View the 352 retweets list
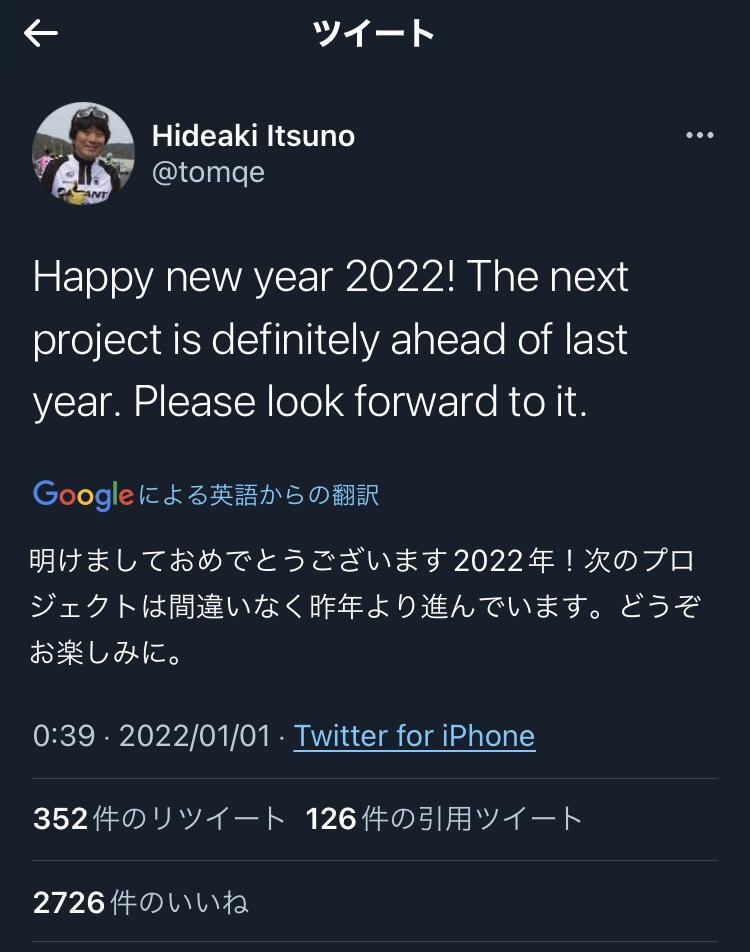 click(x=160, y=819)
